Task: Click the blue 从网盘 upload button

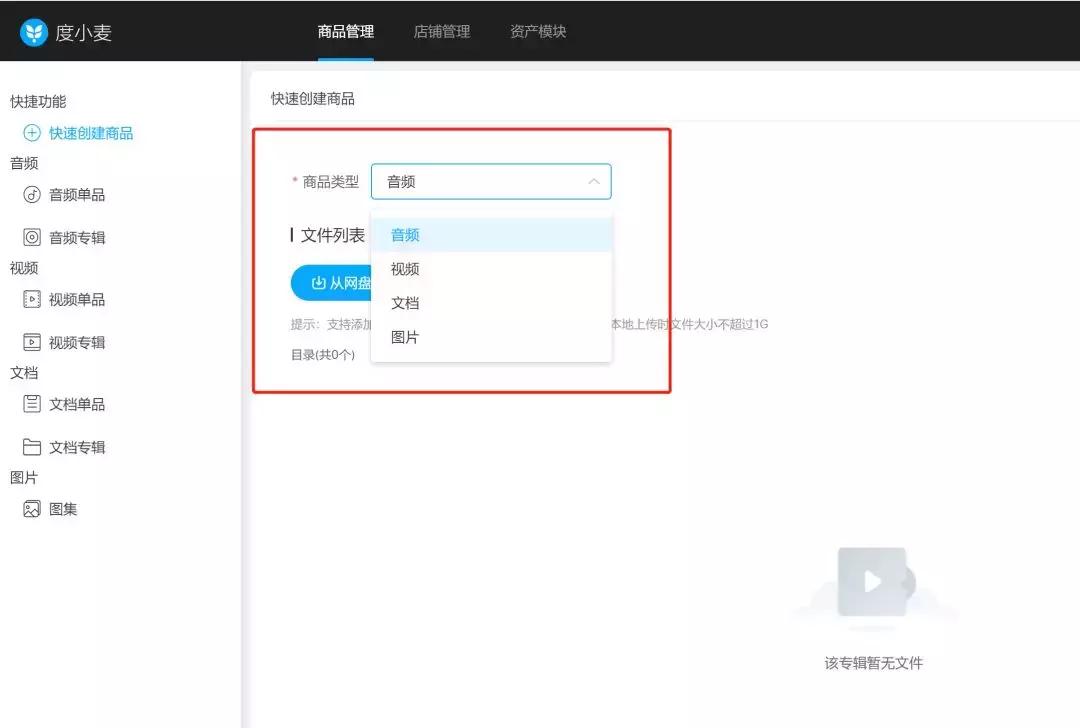Action: point(330,283)
